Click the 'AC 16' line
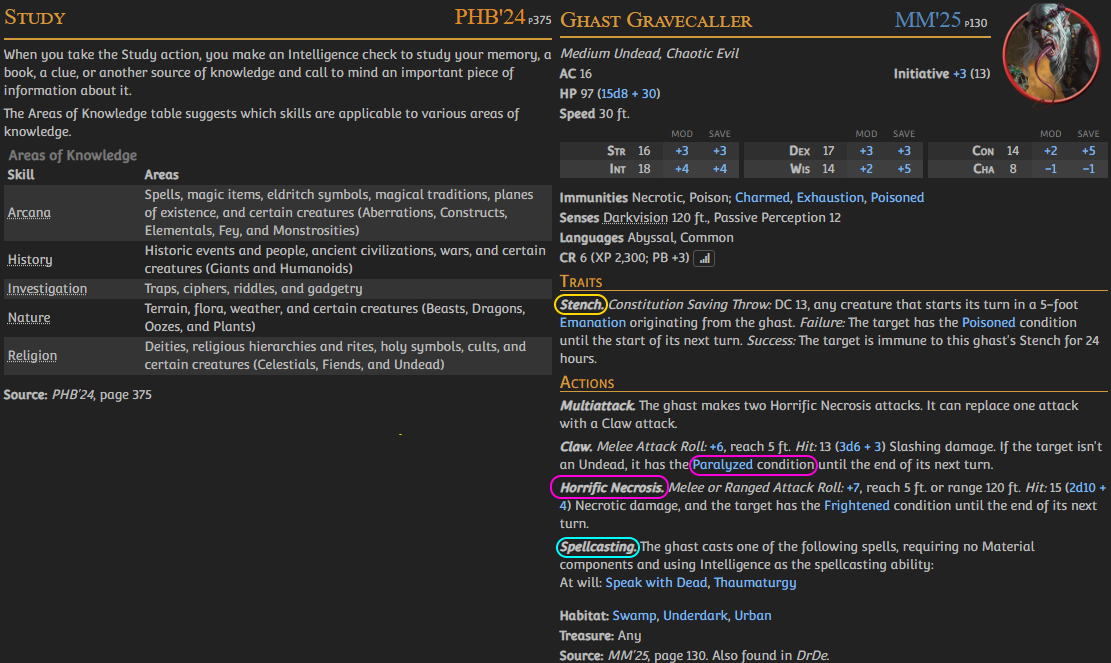This screenshot has height=663, width=1111. click(575, 74)
